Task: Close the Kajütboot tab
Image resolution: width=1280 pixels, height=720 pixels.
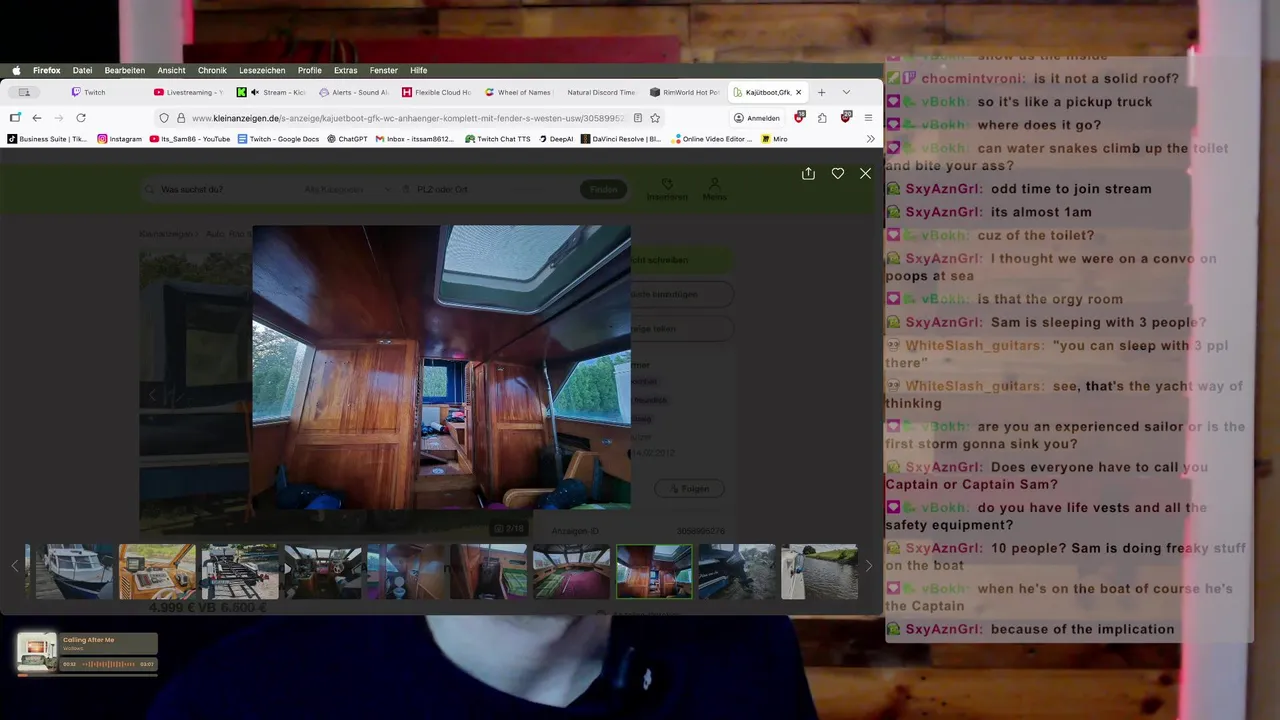Action: [x=798, y=92]
